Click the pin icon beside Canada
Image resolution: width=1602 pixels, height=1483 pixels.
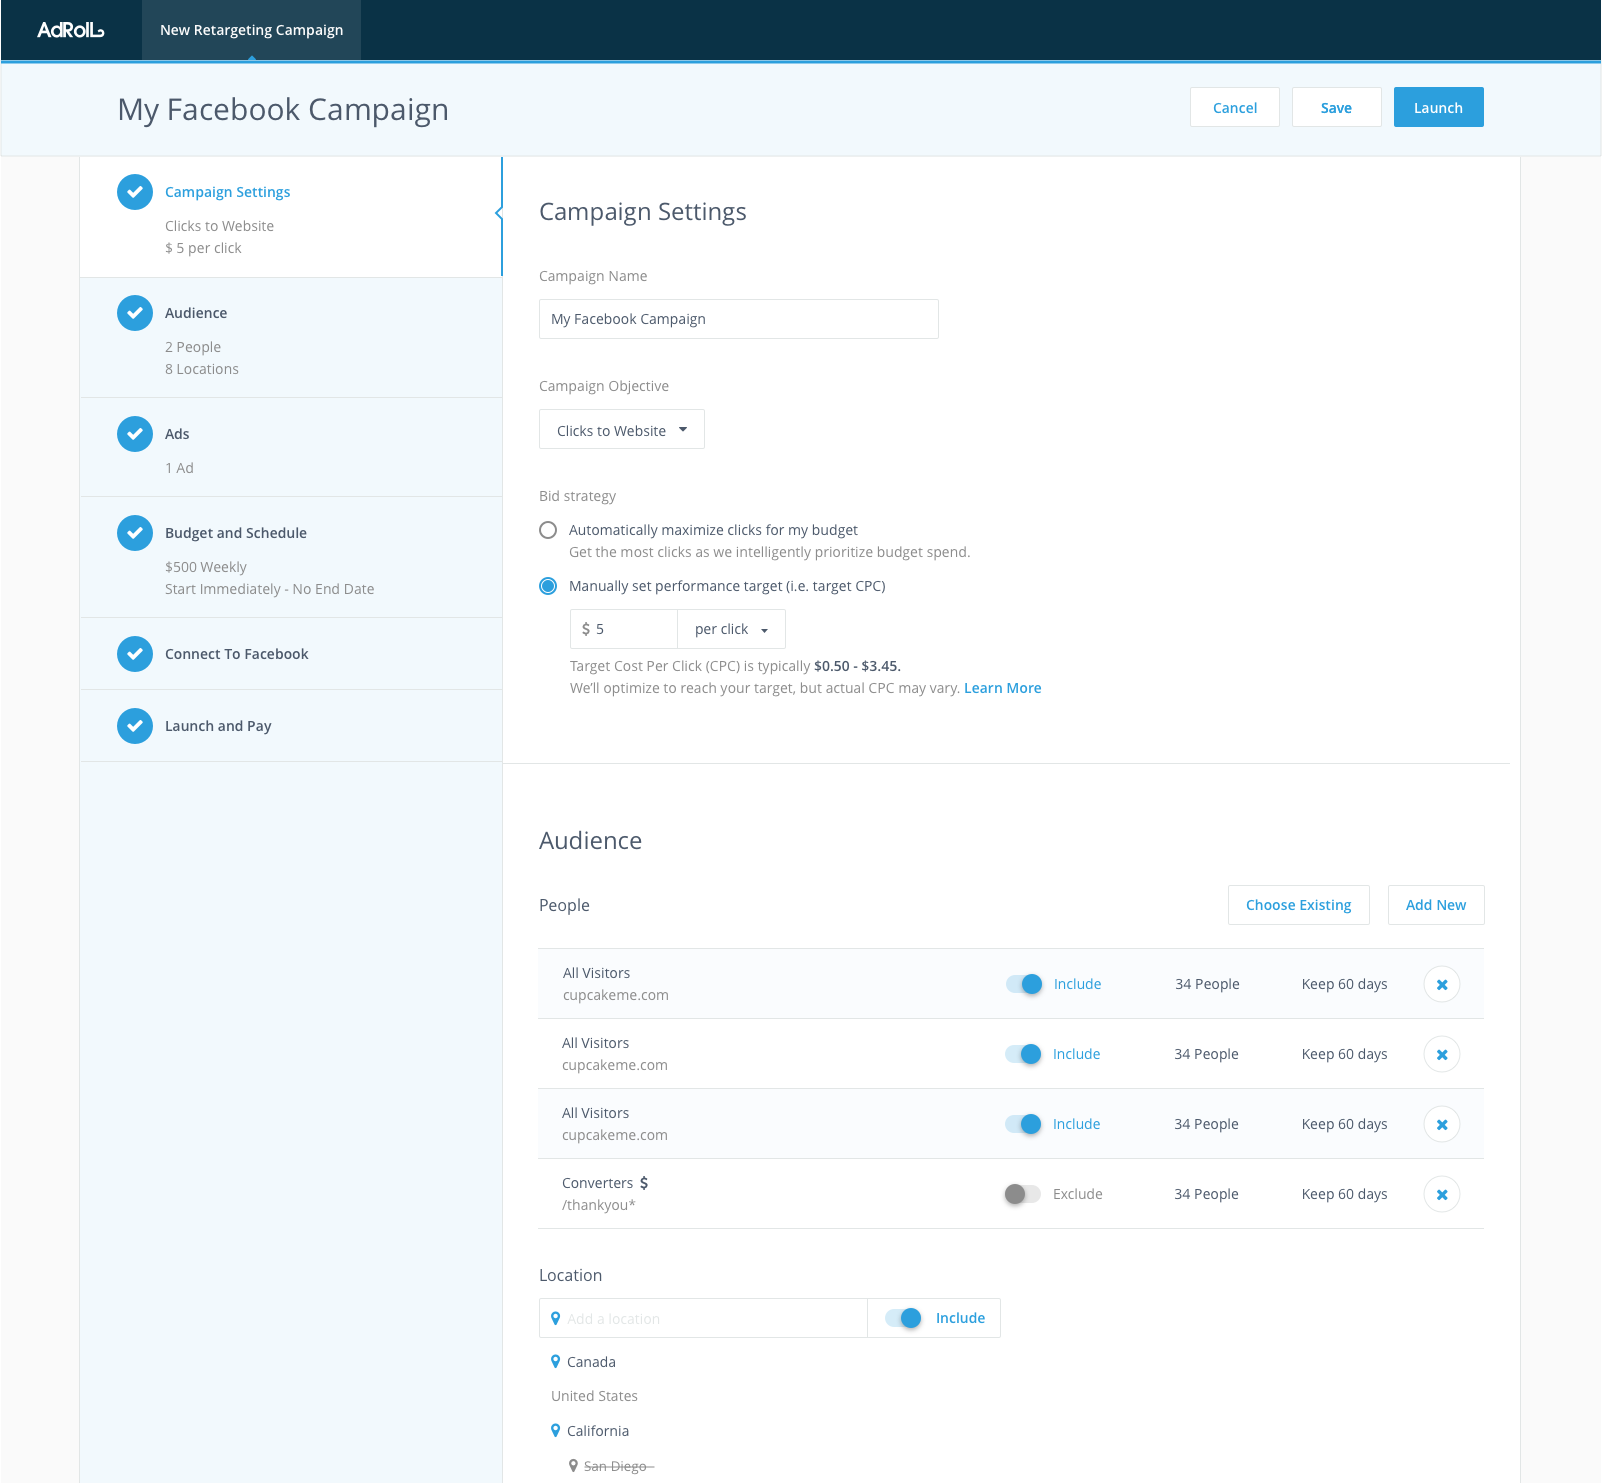[x=556, y=1362]
